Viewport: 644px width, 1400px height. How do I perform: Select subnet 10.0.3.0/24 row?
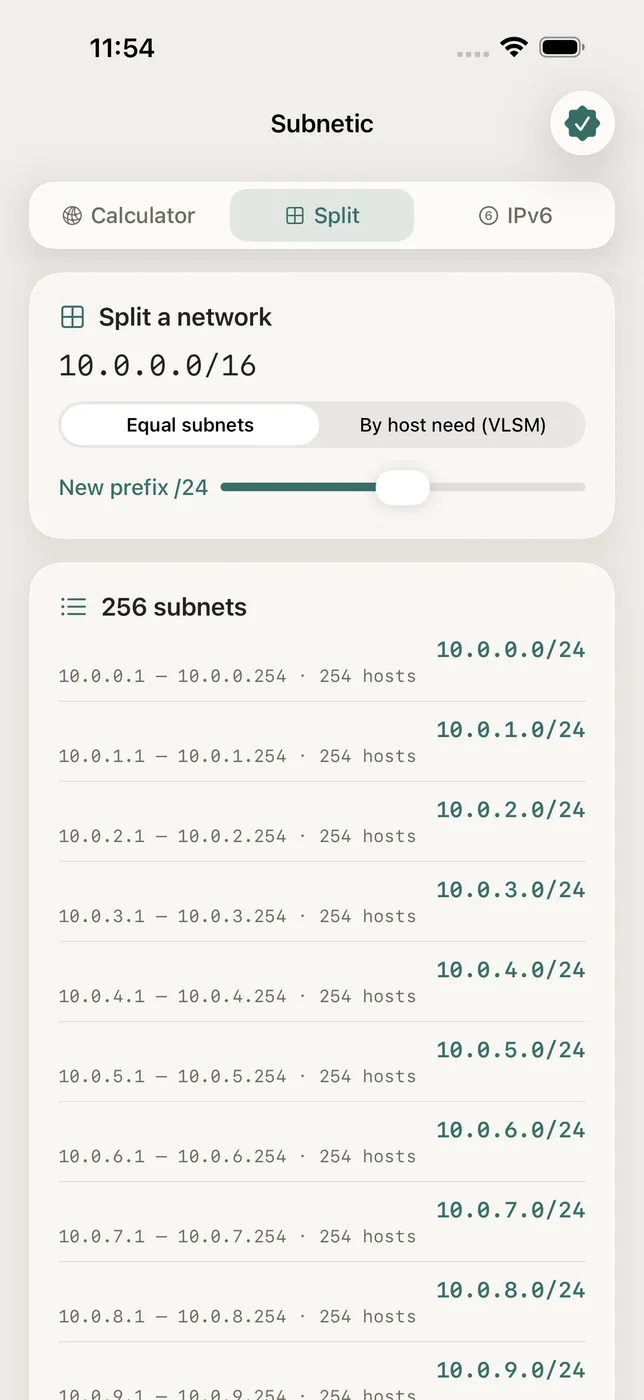(x=322, y=902)
